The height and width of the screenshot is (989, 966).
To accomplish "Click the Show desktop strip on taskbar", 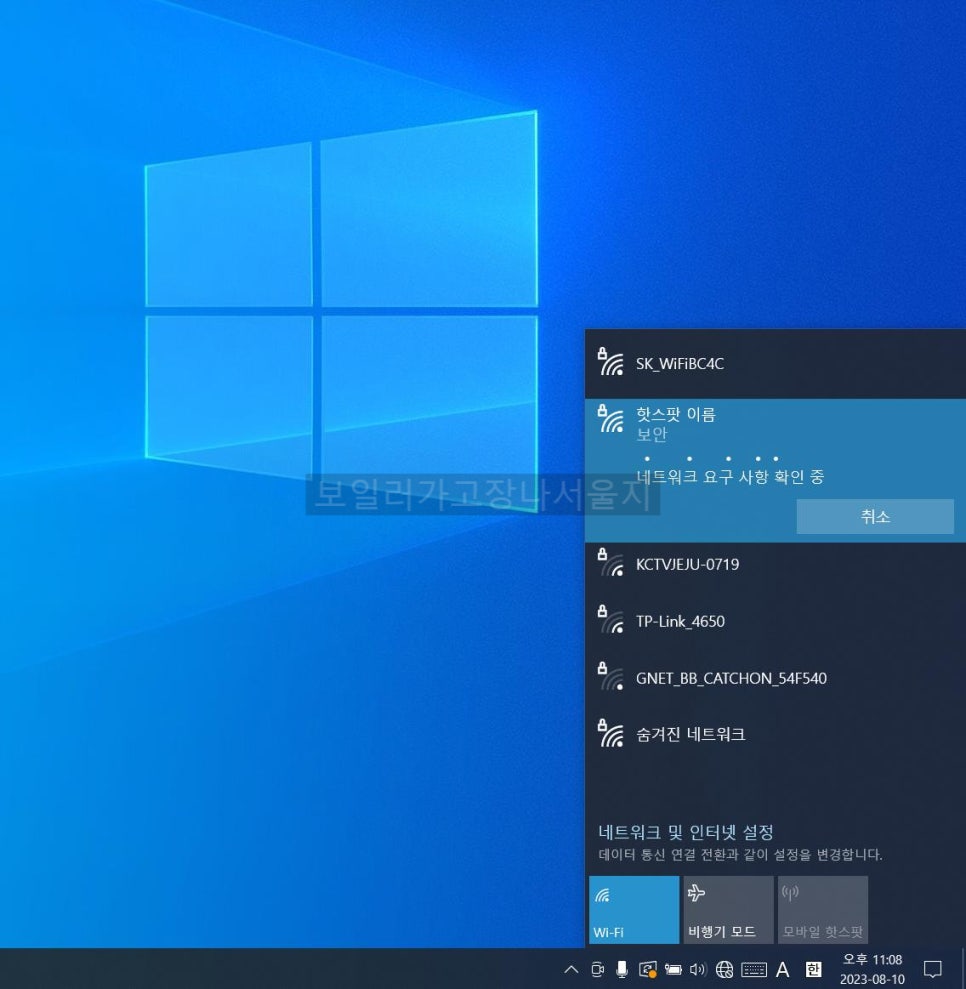I will 963,969.
